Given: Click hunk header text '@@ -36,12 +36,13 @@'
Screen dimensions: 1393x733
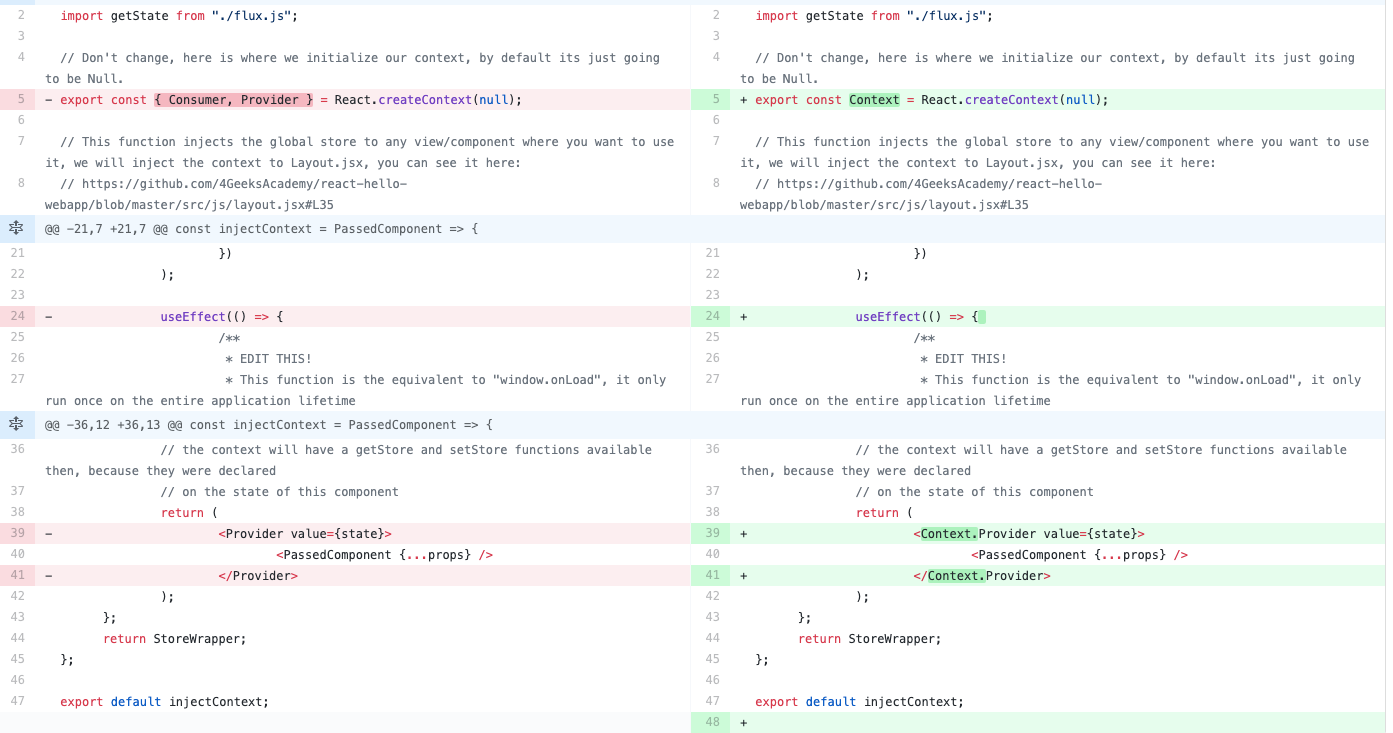Looking at the screenshot, I should tap(115, 425).
